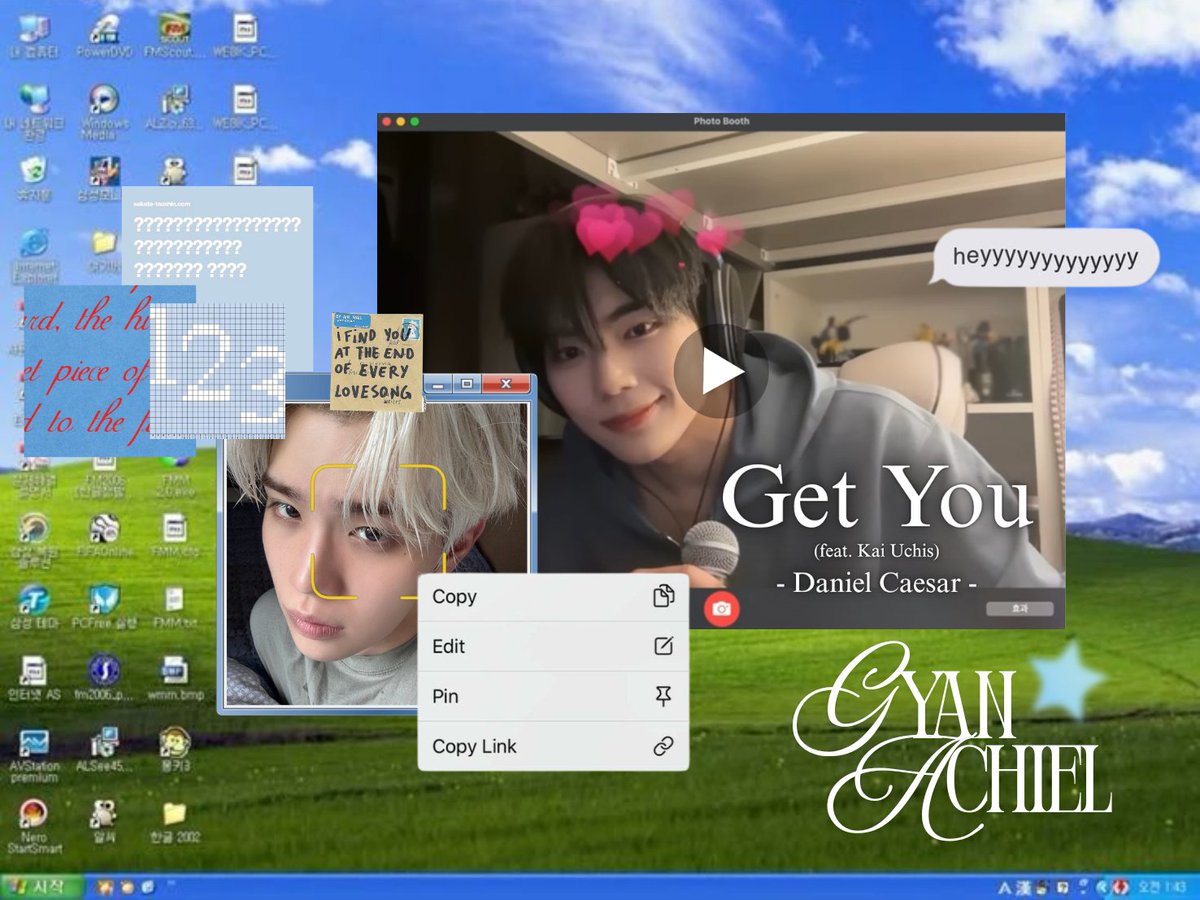
Task: Click the blonde portrait photo
Action: coord(377,553)
